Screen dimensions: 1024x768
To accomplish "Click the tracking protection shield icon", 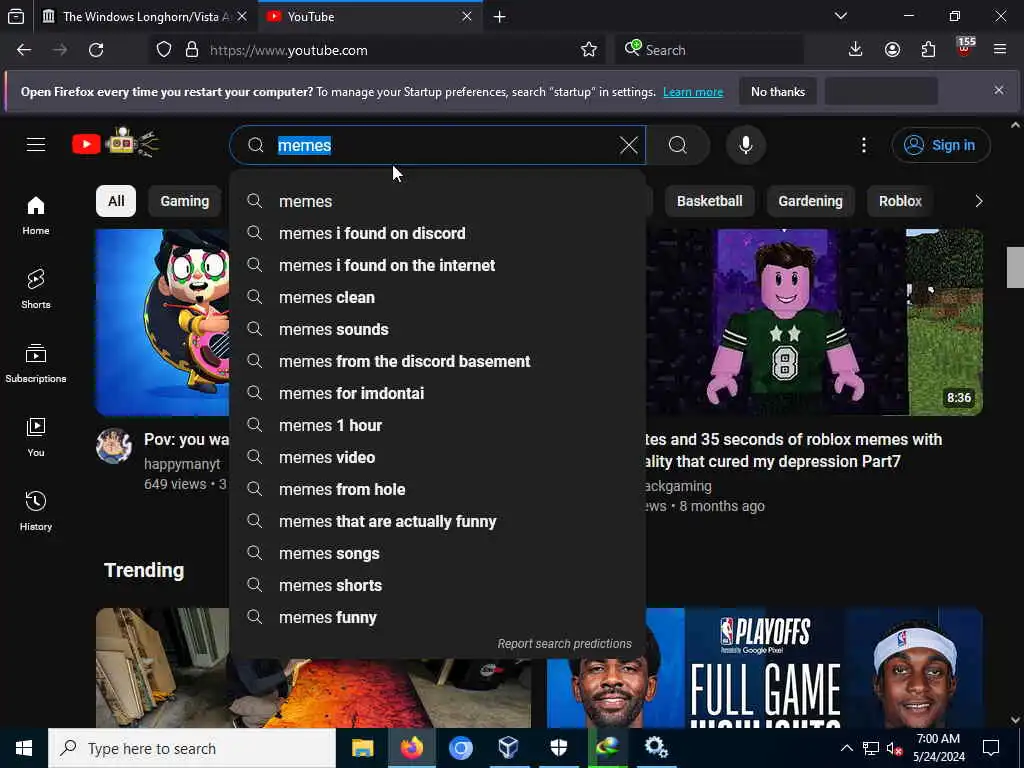I will 164,50.
